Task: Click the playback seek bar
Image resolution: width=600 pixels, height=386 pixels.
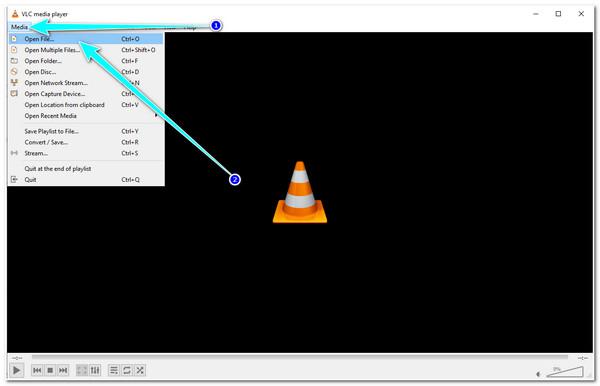Action: [300, 357]
